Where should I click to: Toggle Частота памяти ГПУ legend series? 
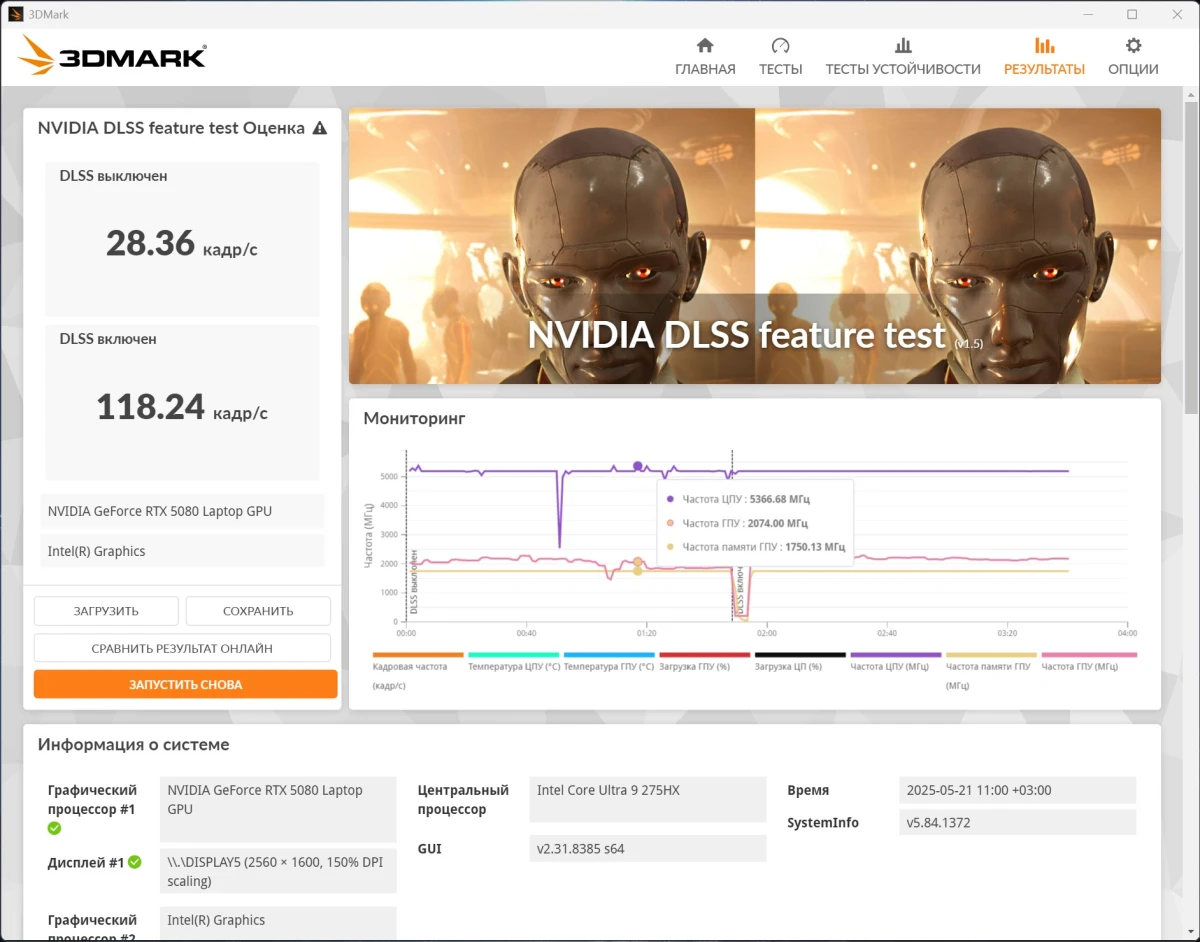pyautogui.click(x=991, y=669)
